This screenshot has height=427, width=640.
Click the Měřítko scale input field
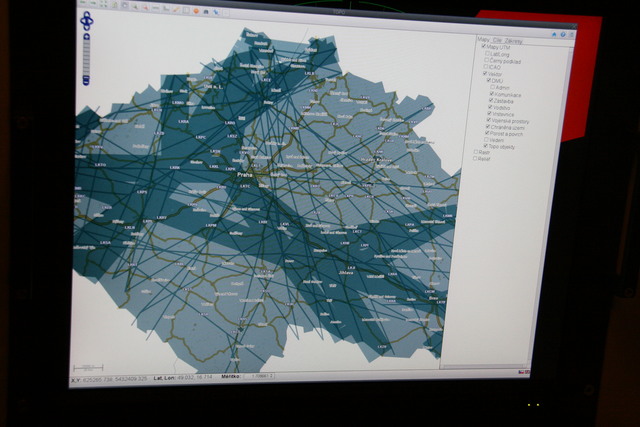(x=259, y=376)
